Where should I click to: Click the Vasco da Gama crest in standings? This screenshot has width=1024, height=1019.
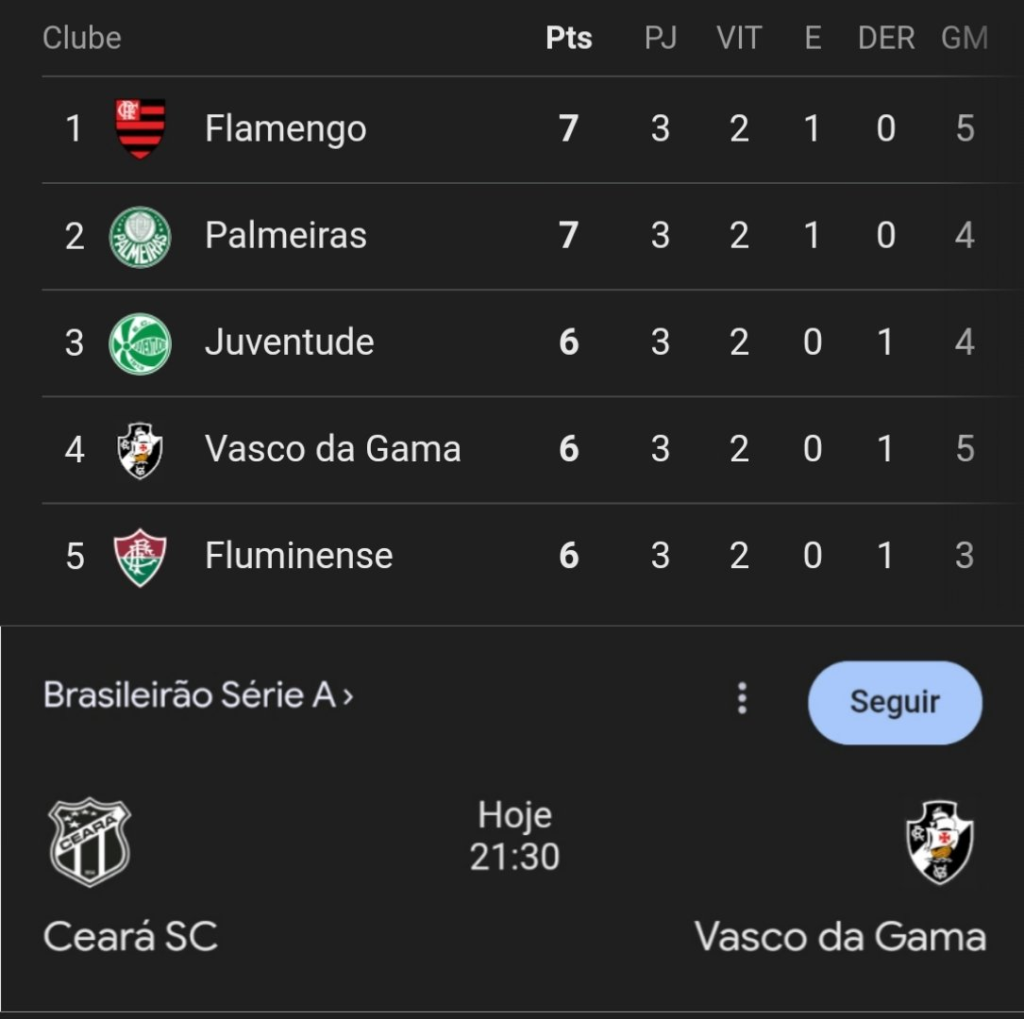(x=140, y=450)
